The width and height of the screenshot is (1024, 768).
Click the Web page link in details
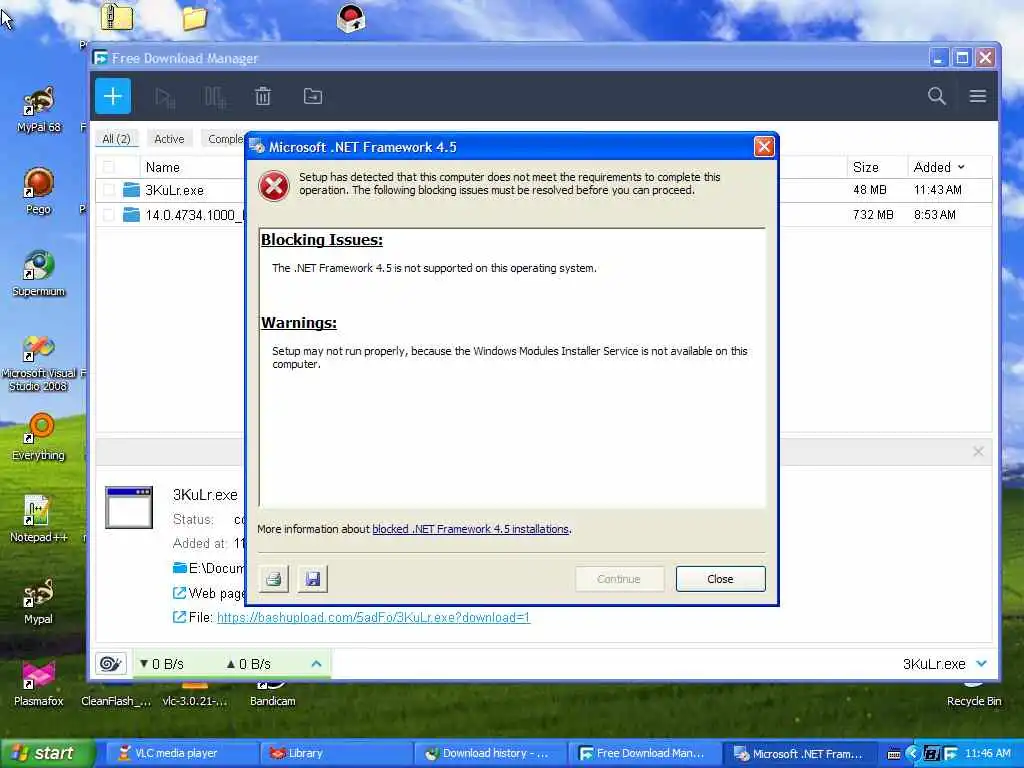click(217, 593)
